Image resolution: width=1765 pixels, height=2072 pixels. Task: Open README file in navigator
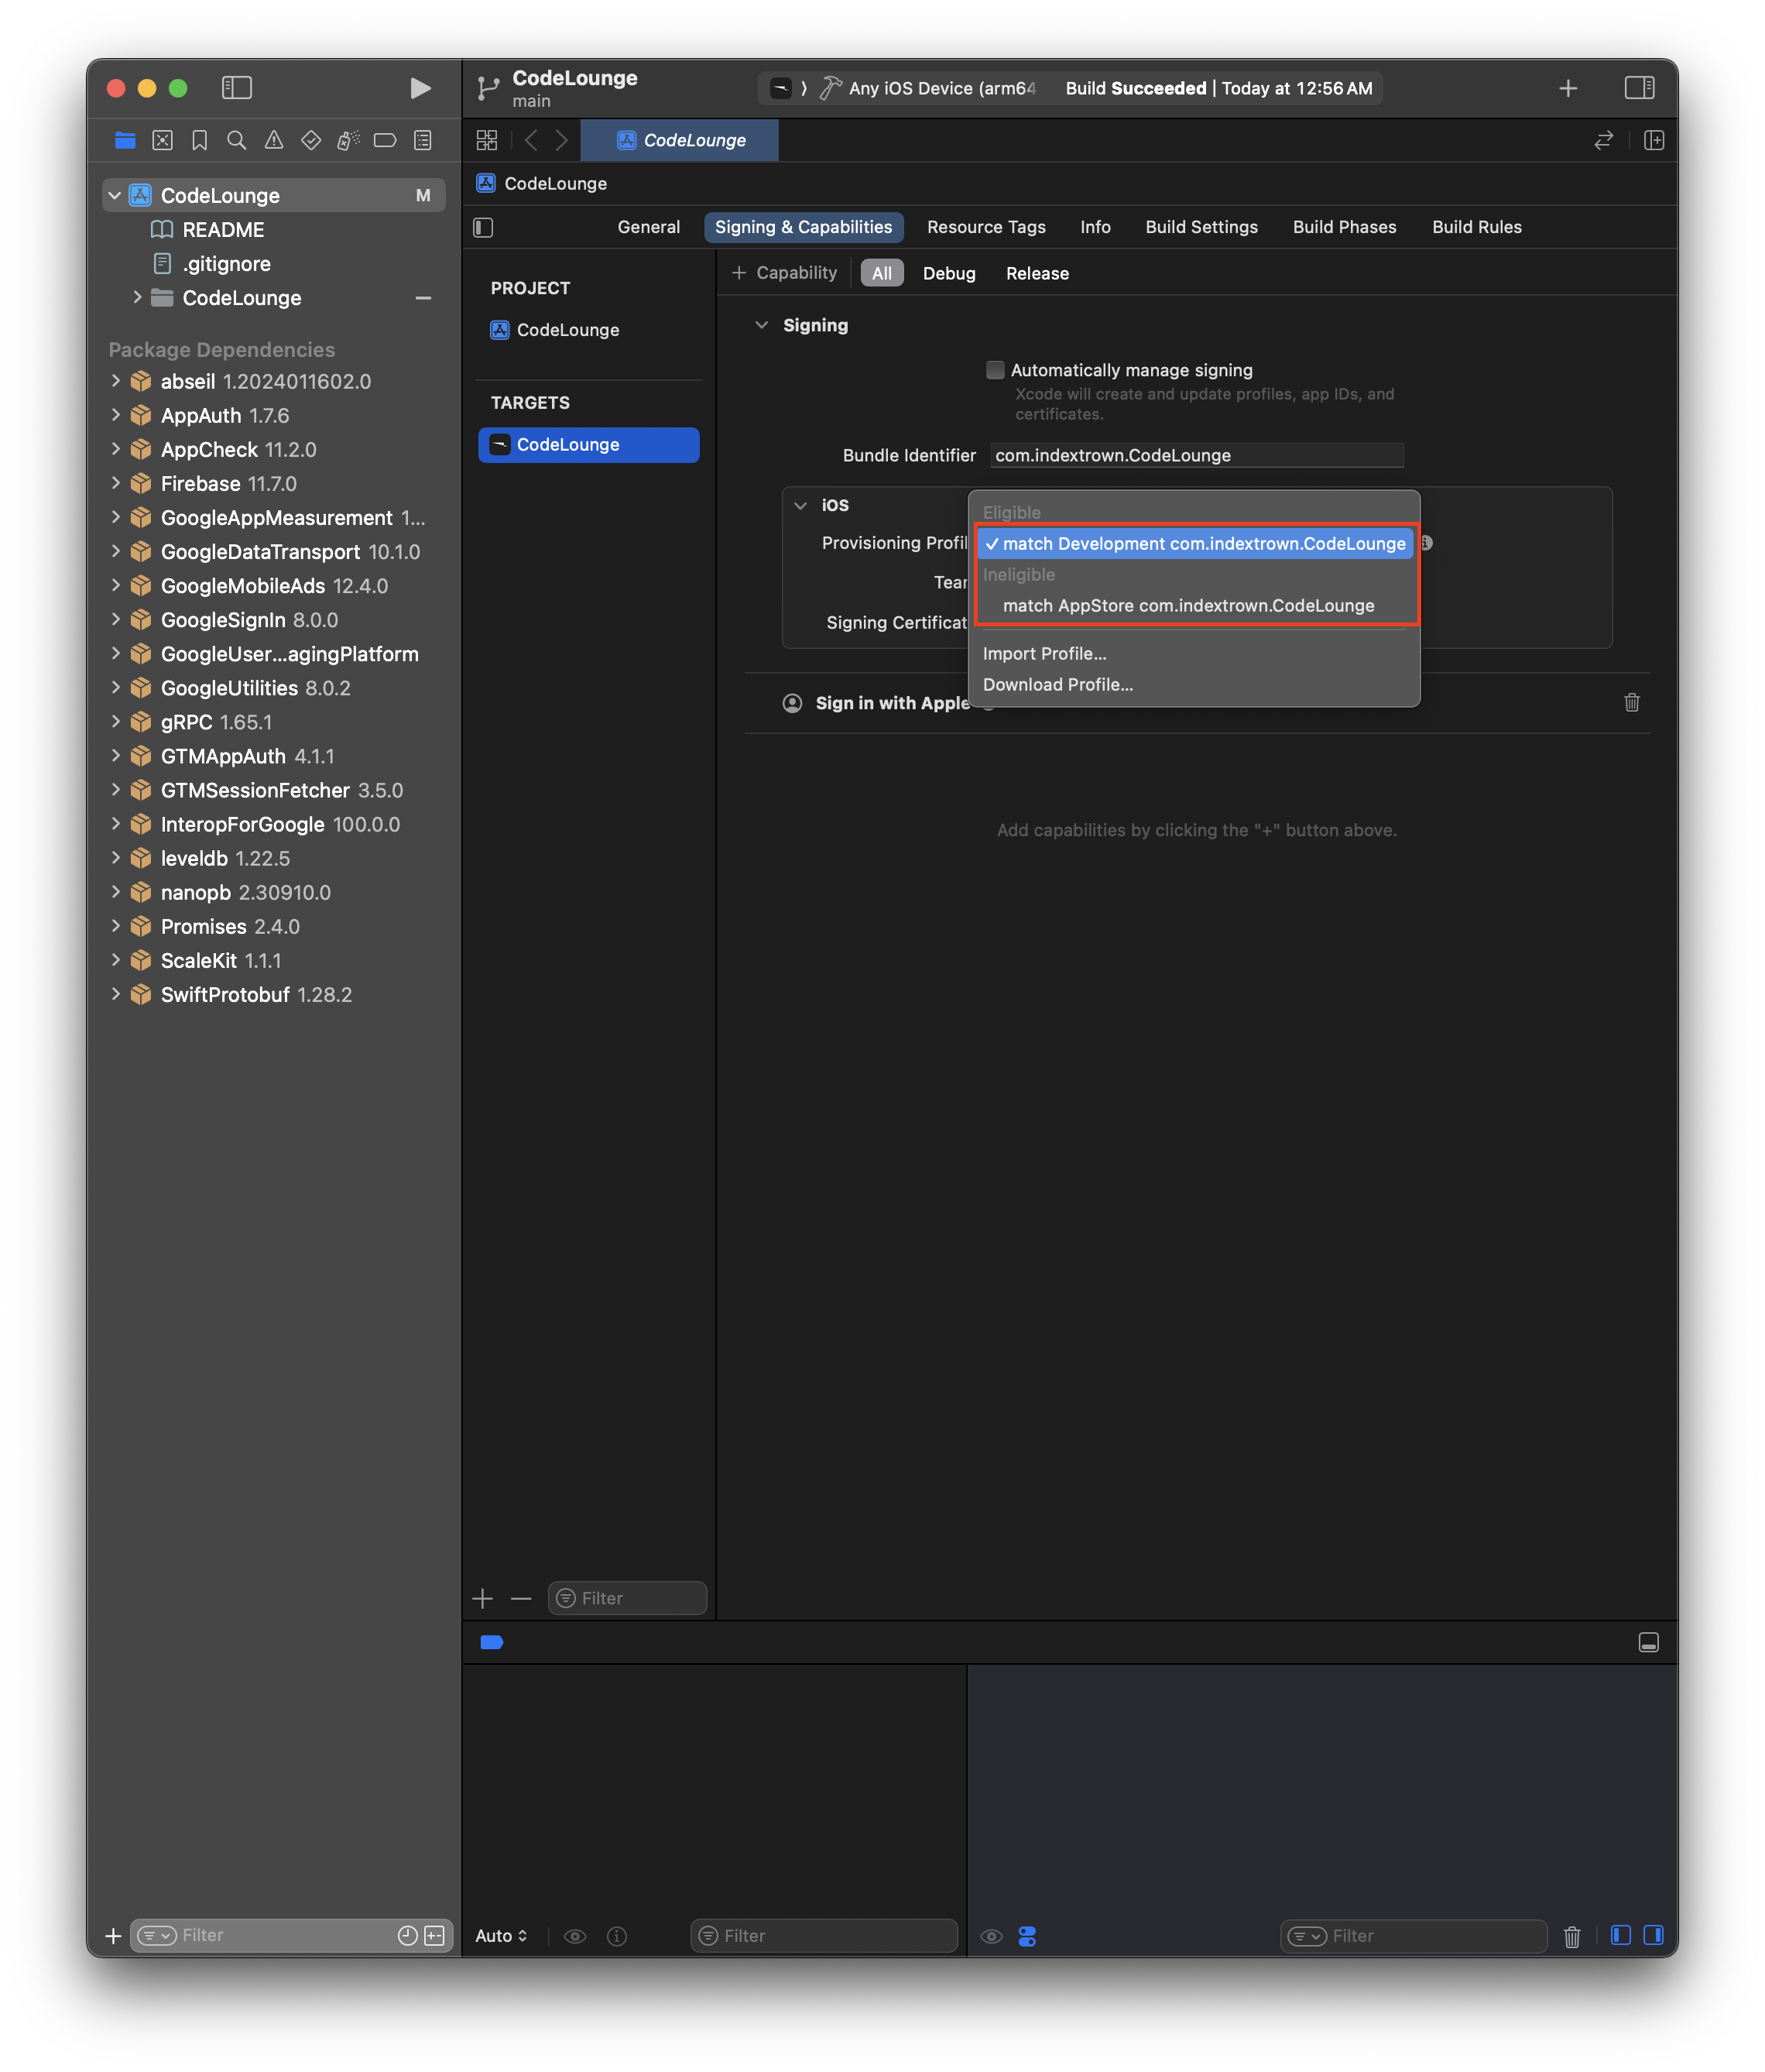pyautogui.click(x=222, y=229)
